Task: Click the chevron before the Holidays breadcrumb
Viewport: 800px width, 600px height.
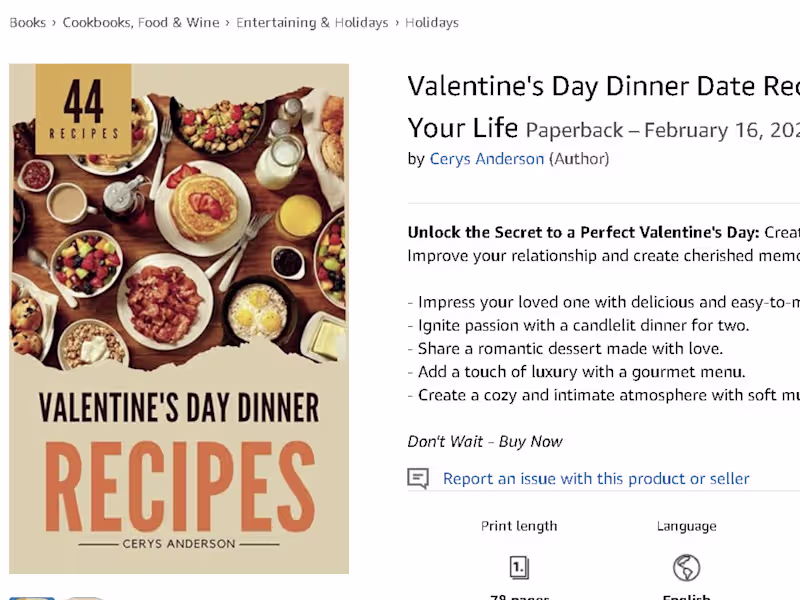Action: [397, 23]
